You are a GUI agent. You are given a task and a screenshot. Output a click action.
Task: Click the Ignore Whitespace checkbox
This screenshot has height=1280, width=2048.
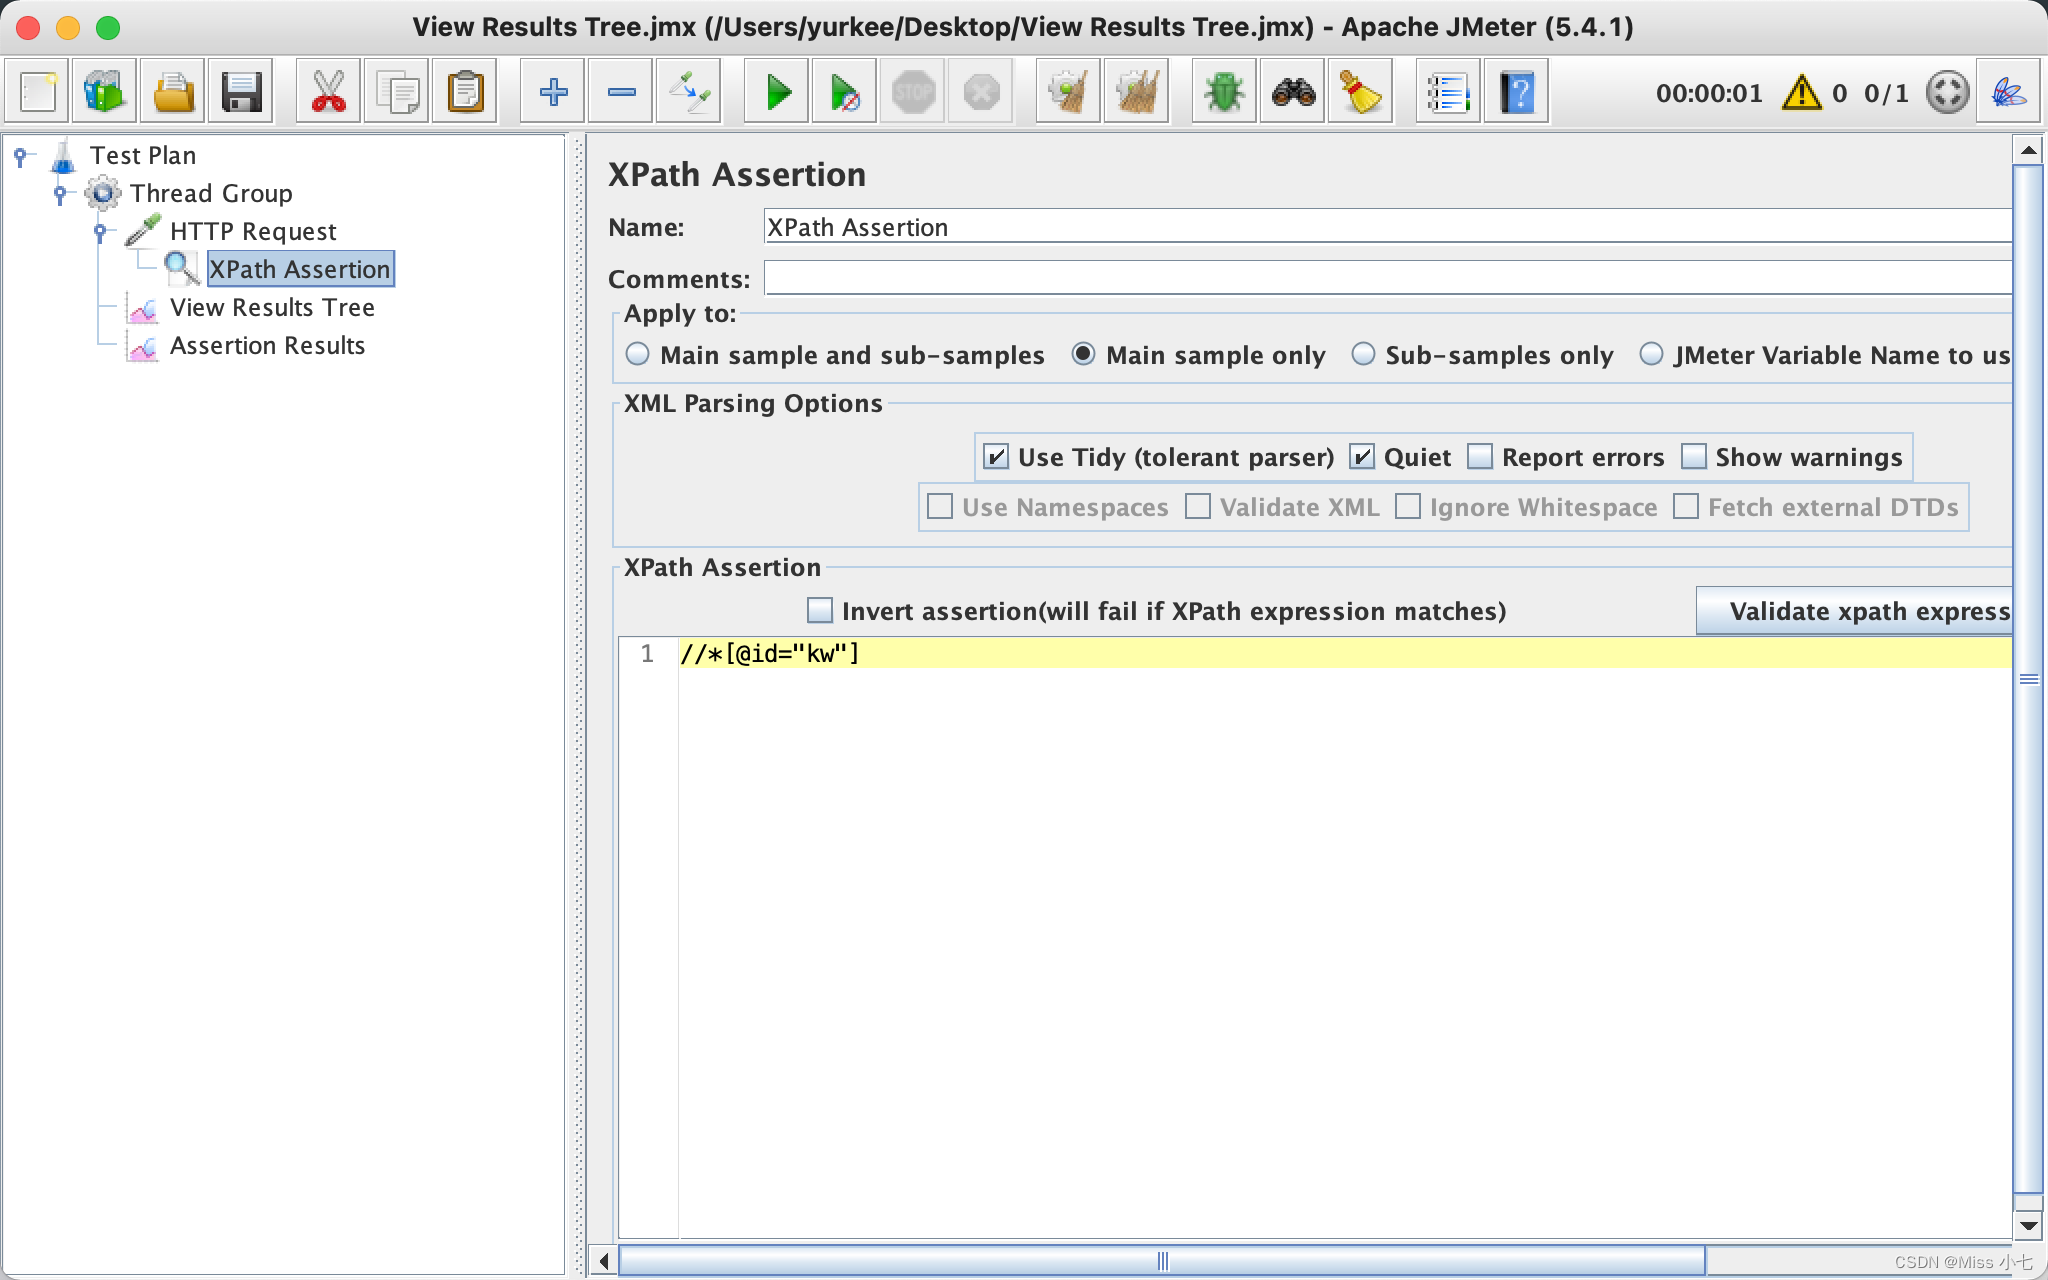[x=1408, y=506]
